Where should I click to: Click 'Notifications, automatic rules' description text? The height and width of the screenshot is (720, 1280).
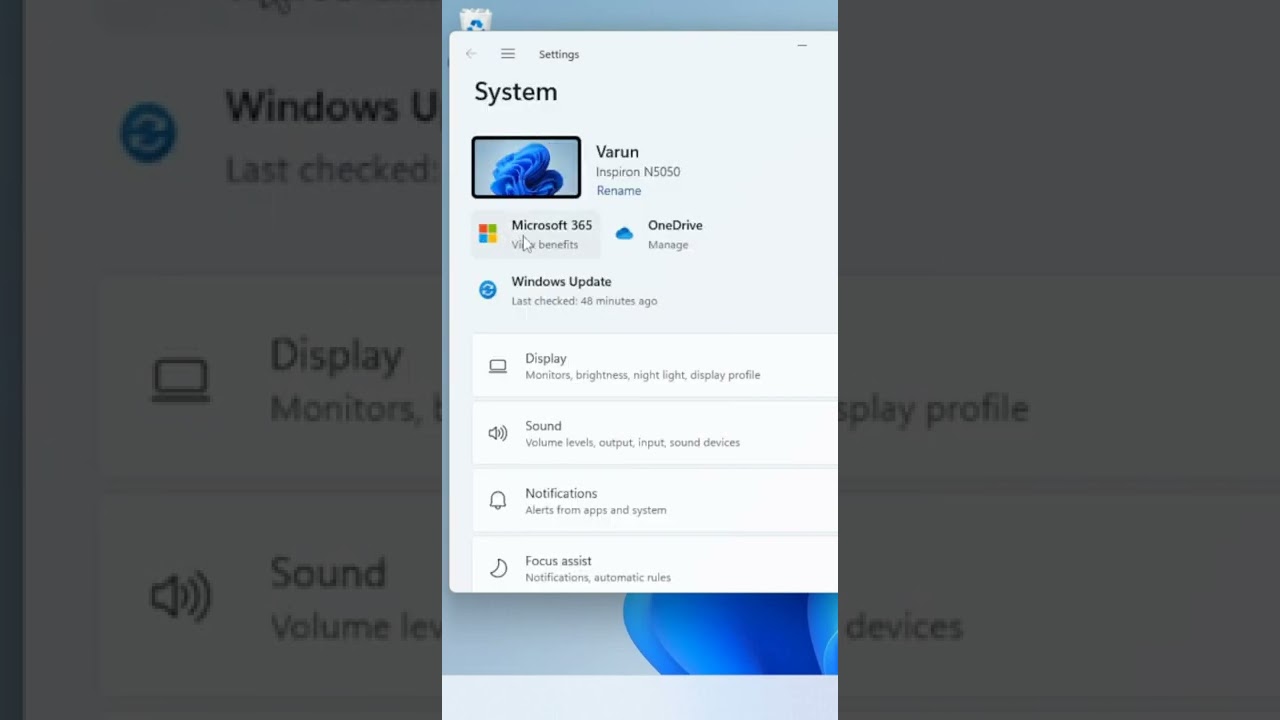598,577
